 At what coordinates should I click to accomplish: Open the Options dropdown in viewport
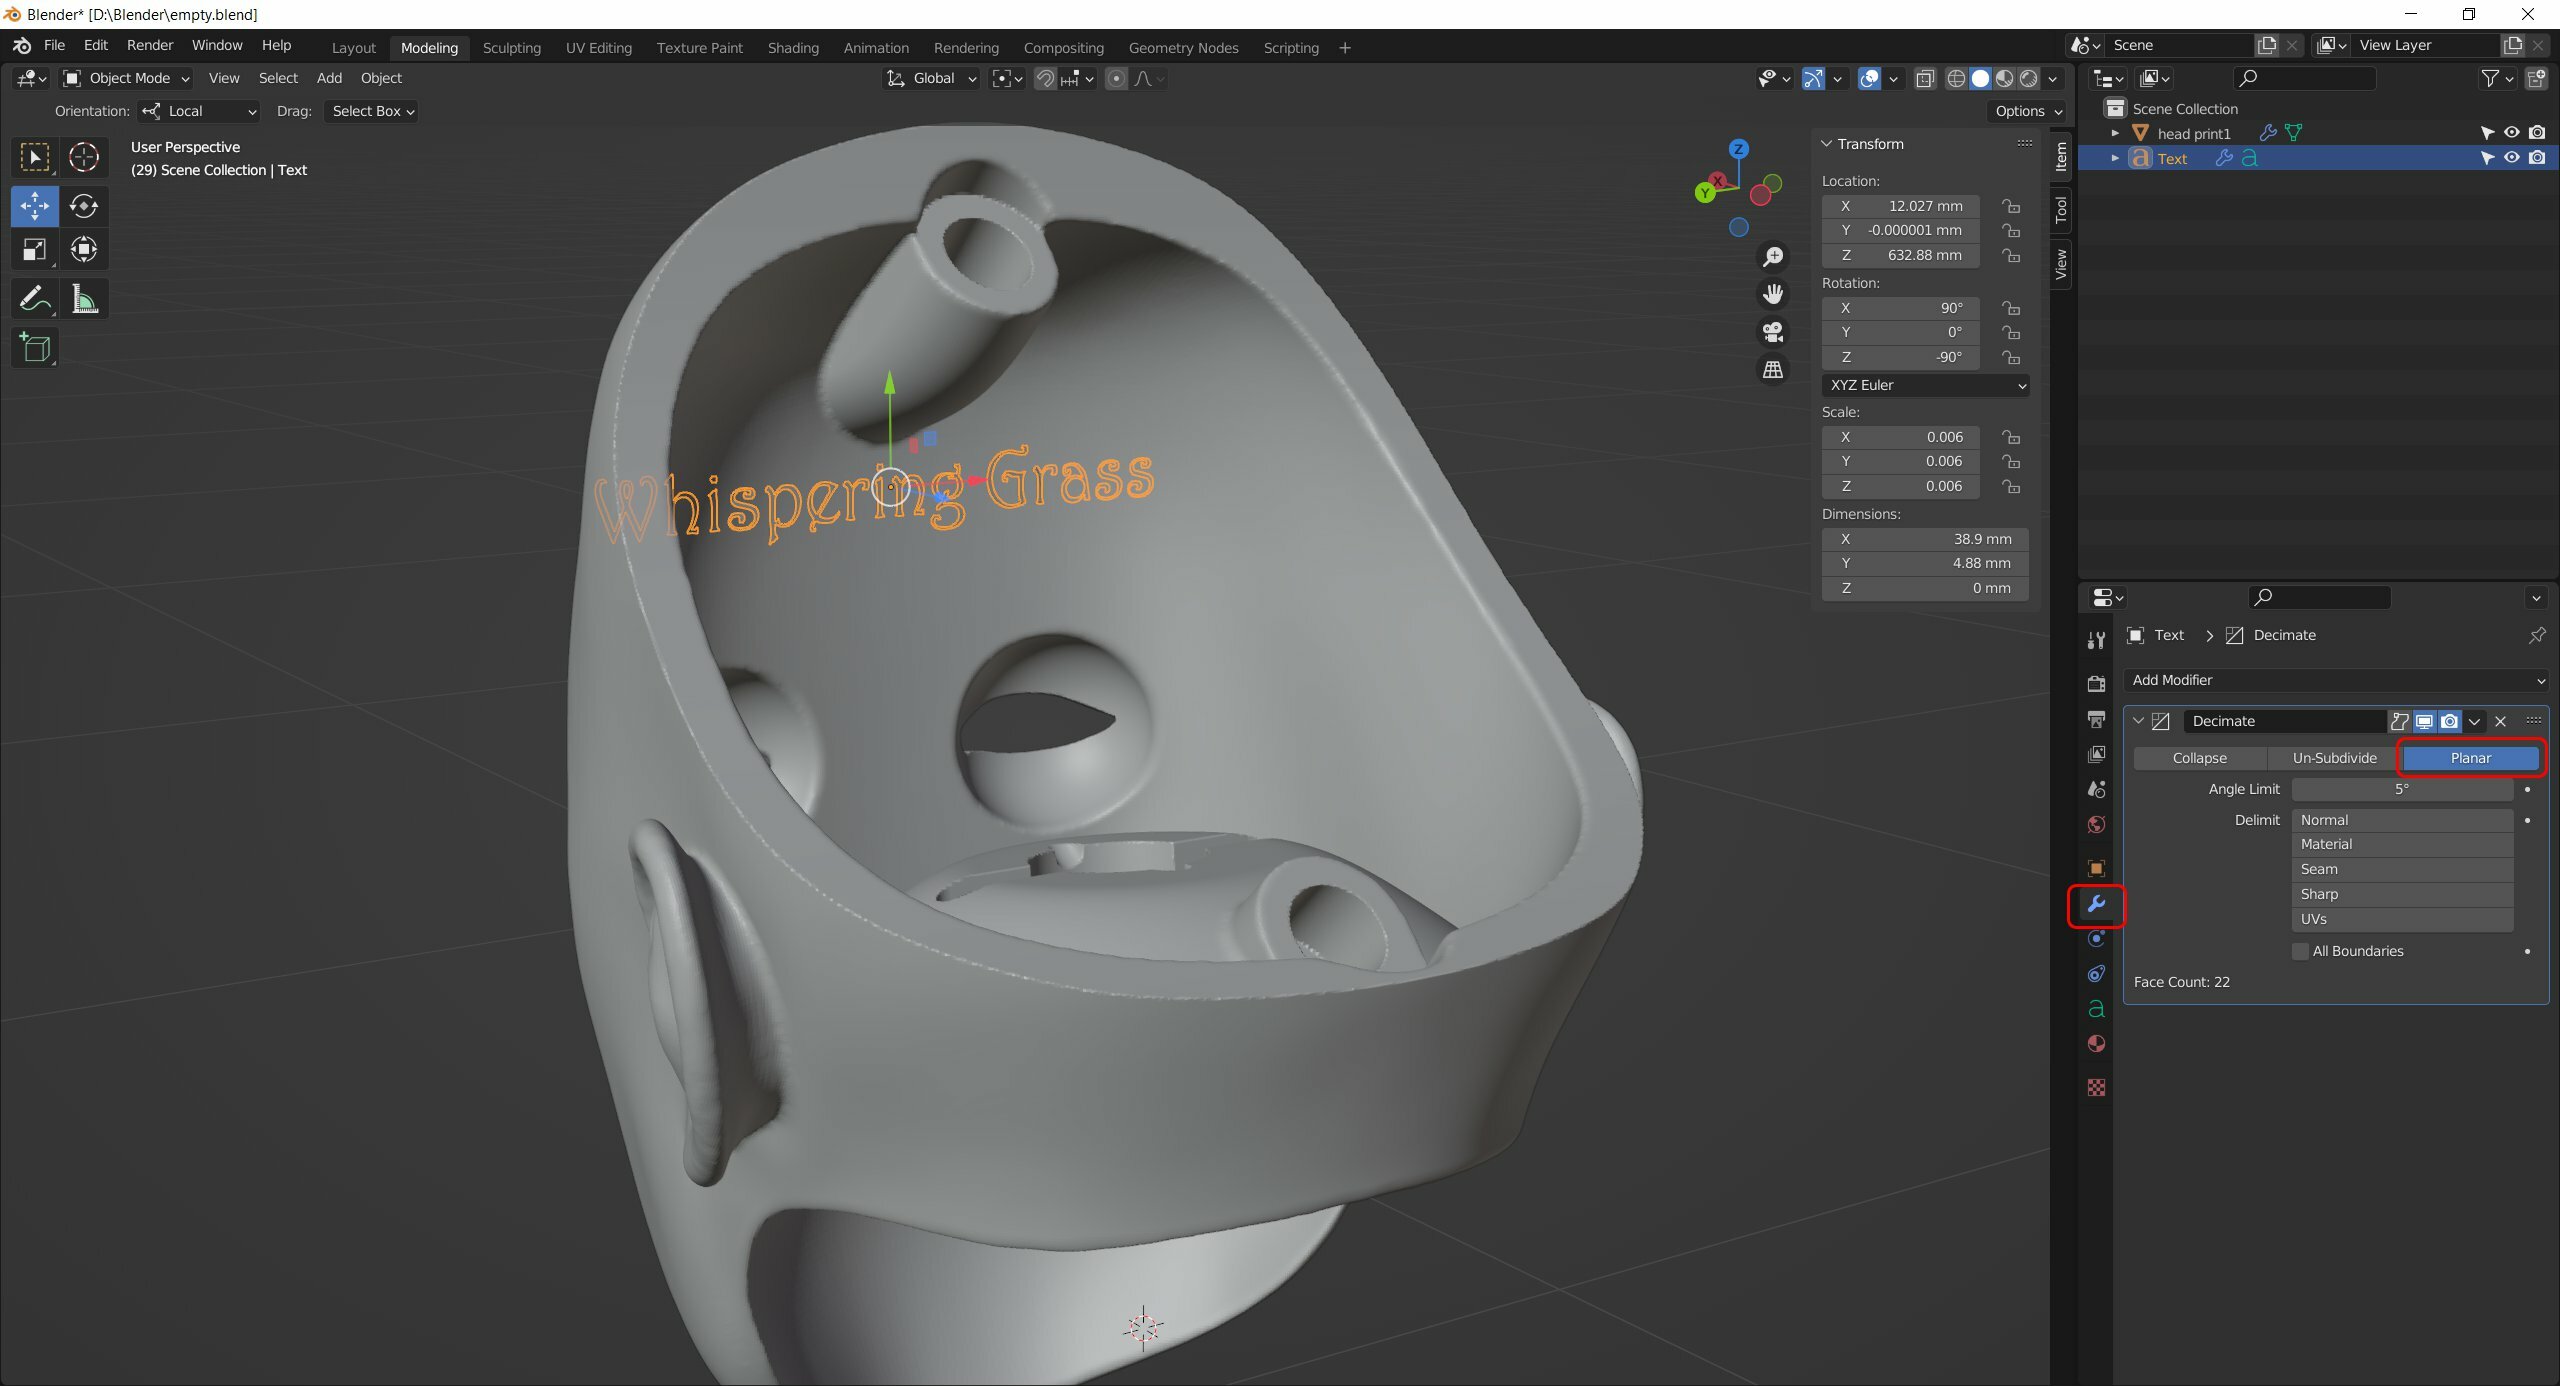pos(2027,111)
